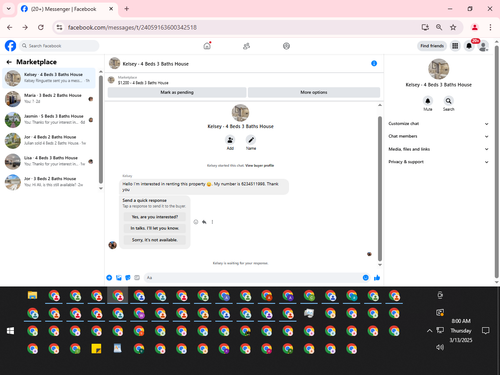Open a new browser tab
The image size is (500, 375).
tap(127, 9)
